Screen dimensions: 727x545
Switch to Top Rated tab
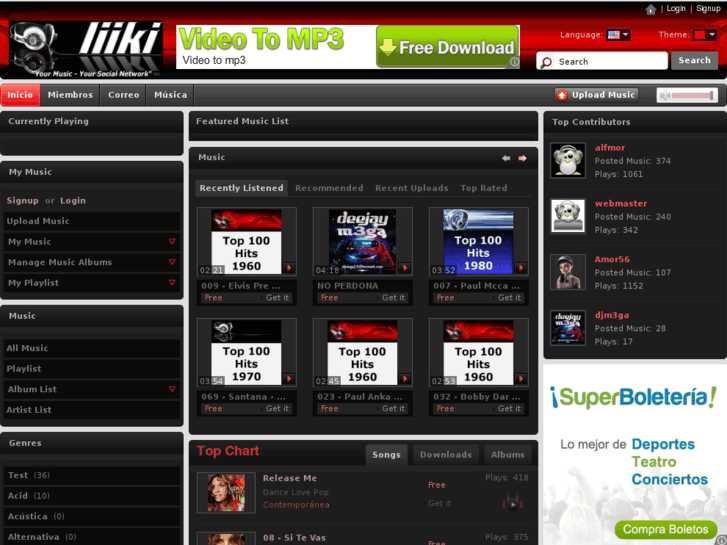[x=484, y=188]
